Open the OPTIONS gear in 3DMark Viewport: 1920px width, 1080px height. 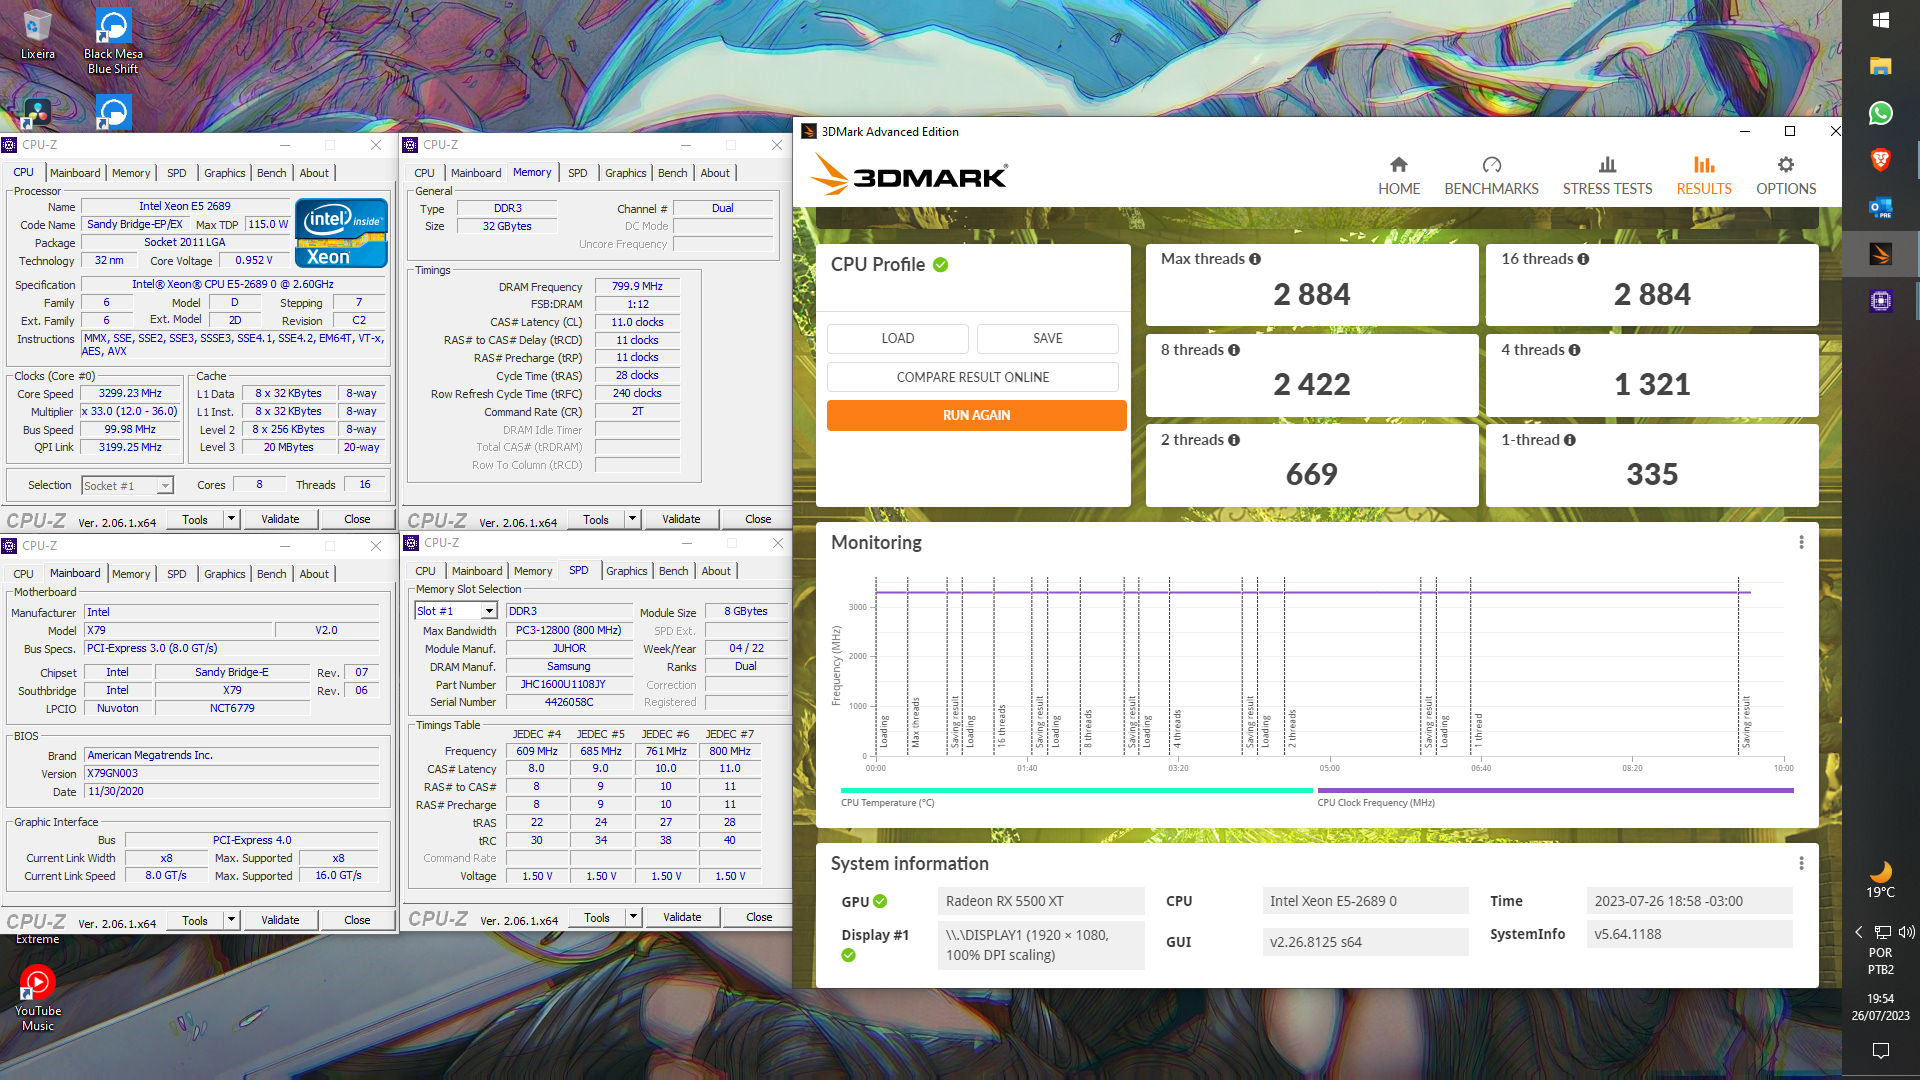pos(1786,176)
